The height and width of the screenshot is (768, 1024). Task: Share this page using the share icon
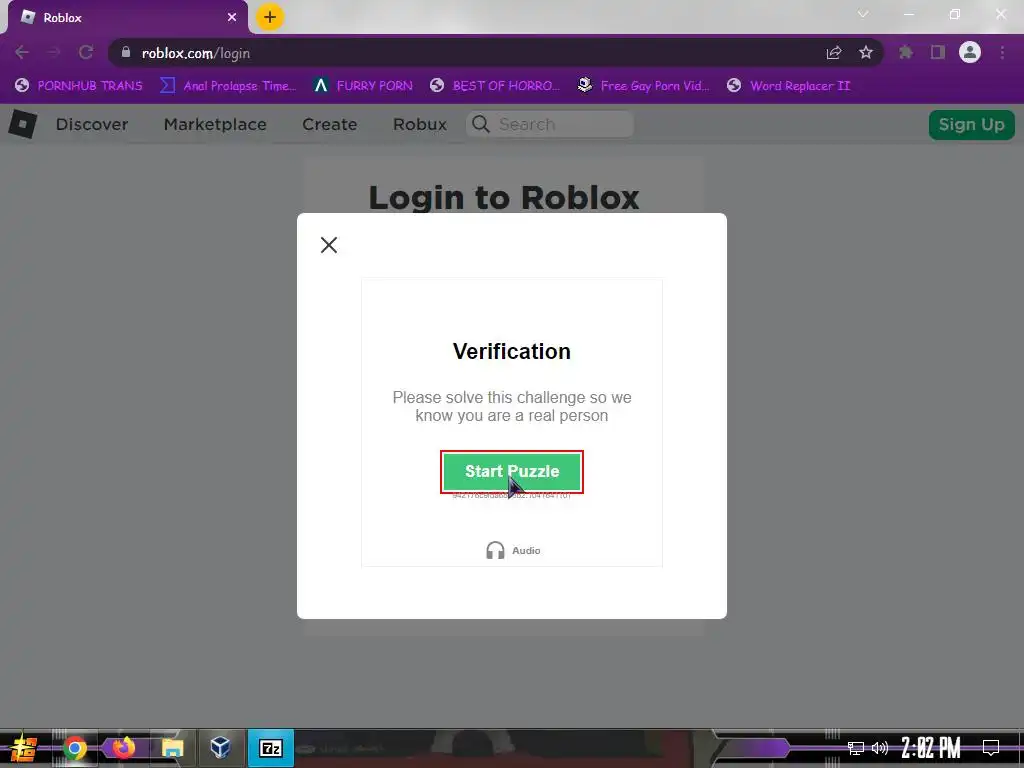[x=834, y=52]
